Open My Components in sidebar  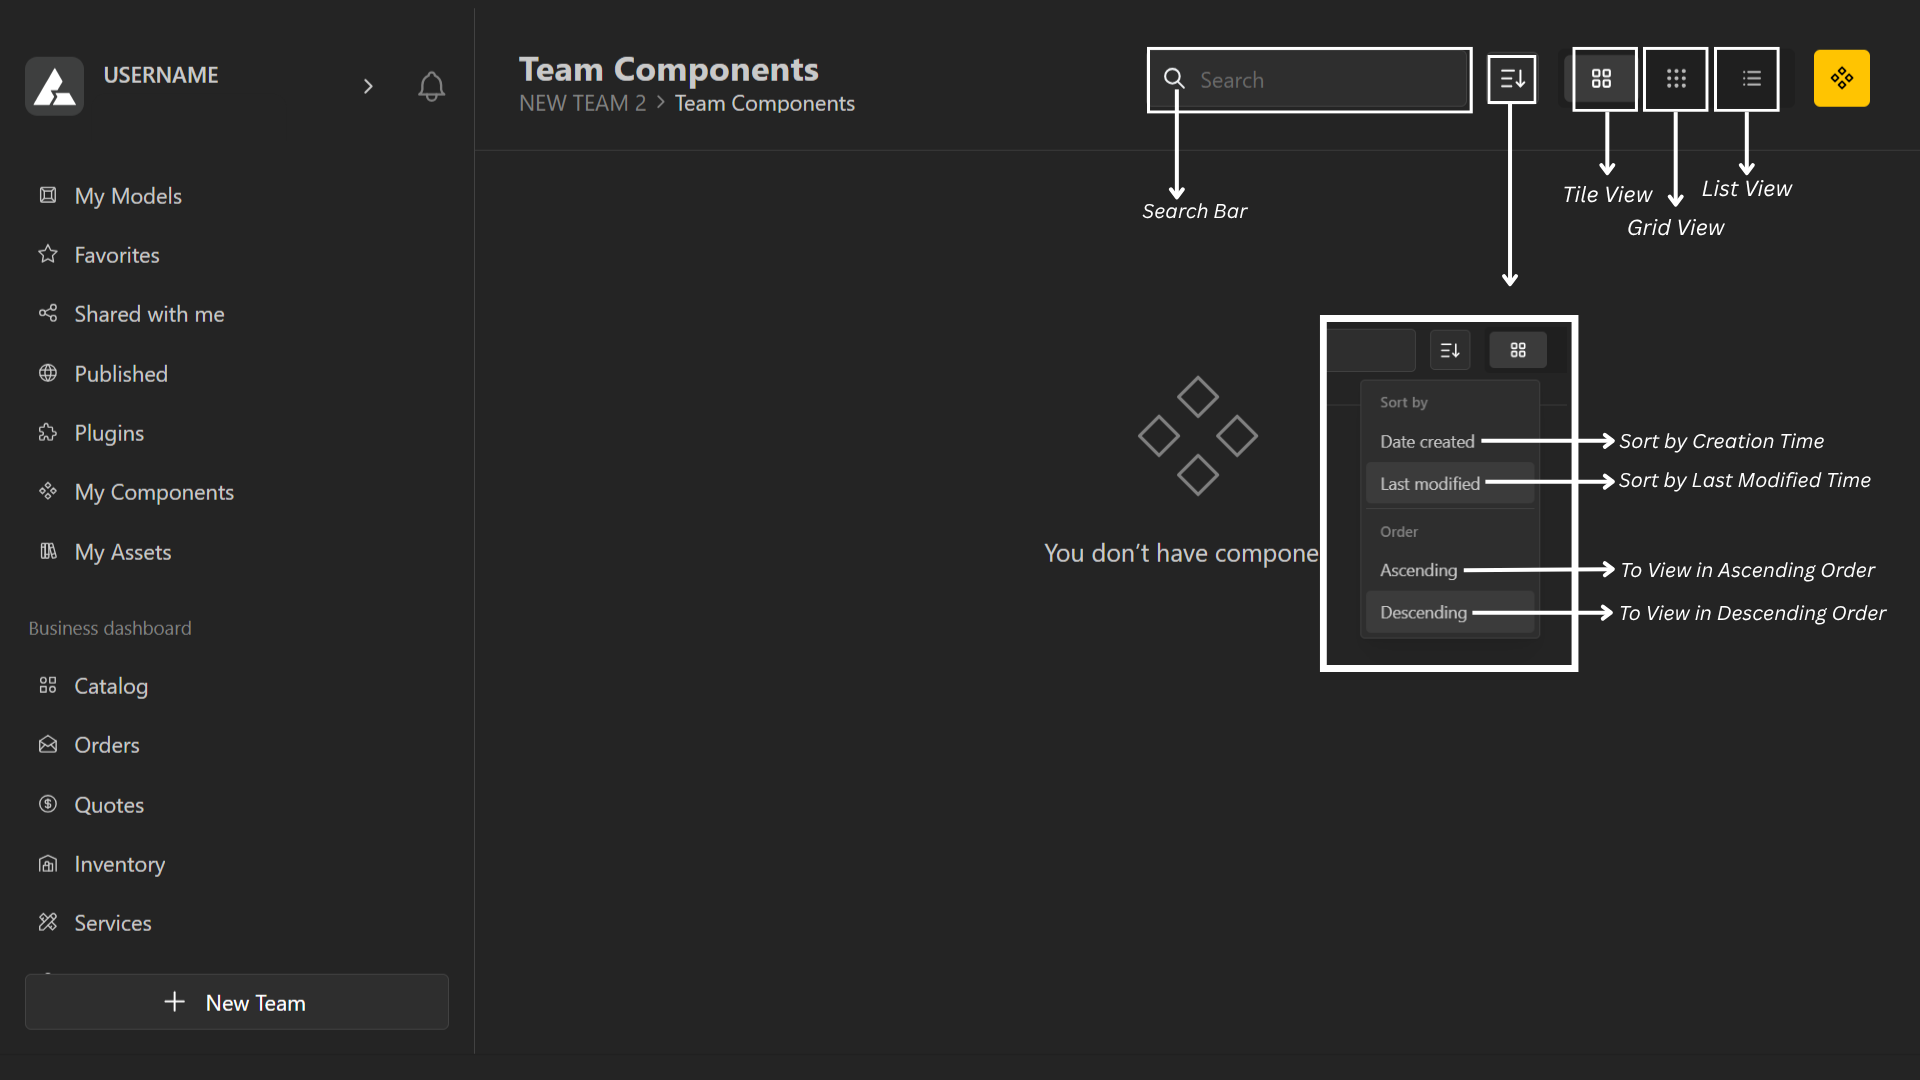pyautogui.click(x=154, y=492)
